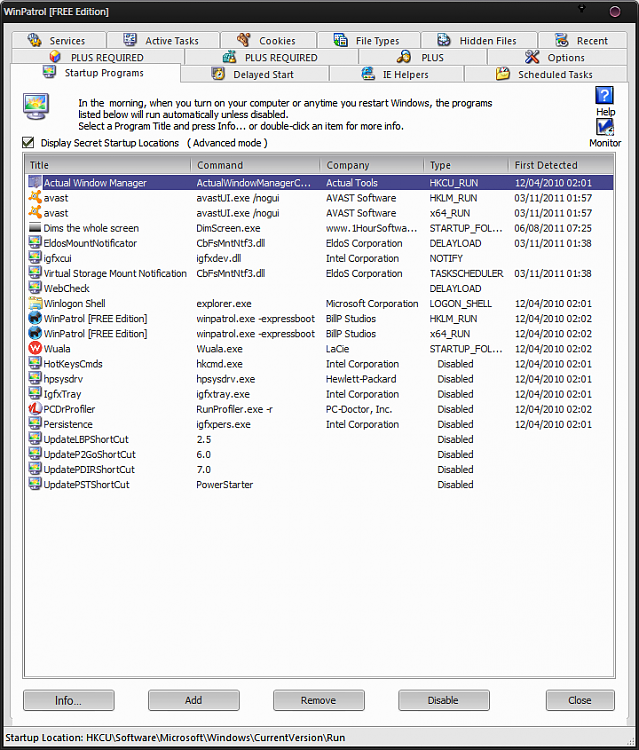Sort list by Title column header
This screenshot has height=750, width=639.
[108, 165]
